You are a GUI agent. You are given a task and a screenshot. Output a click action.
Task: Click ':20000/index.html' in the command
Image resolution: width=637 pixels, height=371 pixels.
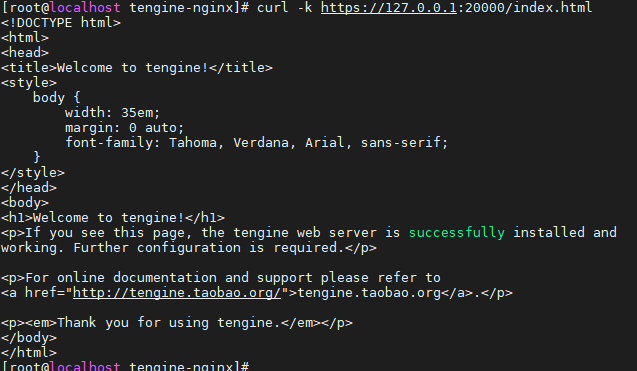click(x=524, y=7)
